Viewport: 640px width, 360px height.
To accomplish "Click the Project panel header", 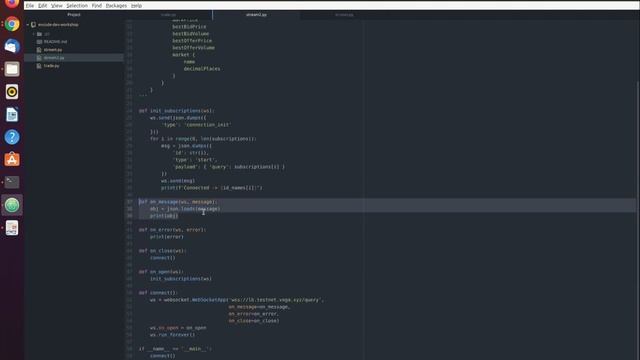I will (74, 15).
